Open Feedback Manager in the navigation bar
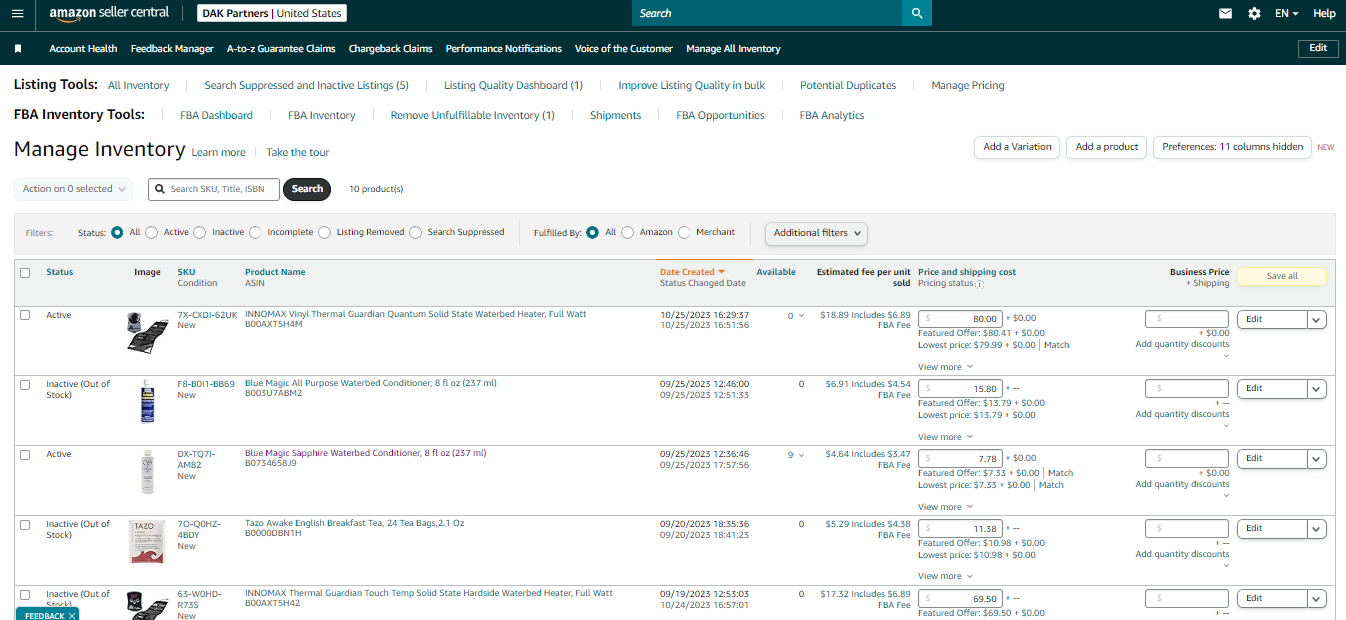This screenshot has height=620, width=1346. pyautogui.click(x=172, y=48)
